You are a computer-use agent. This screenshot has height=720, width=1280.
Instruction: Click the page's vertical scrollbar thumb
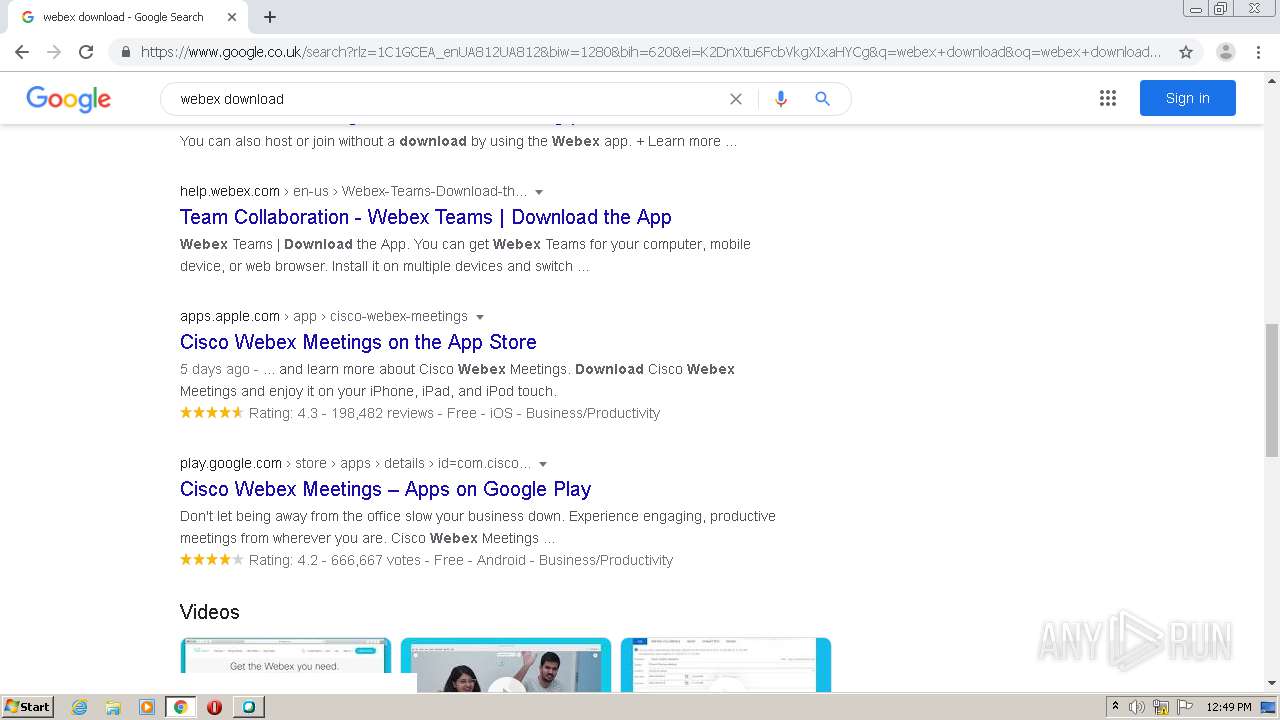pos(1272,390)
